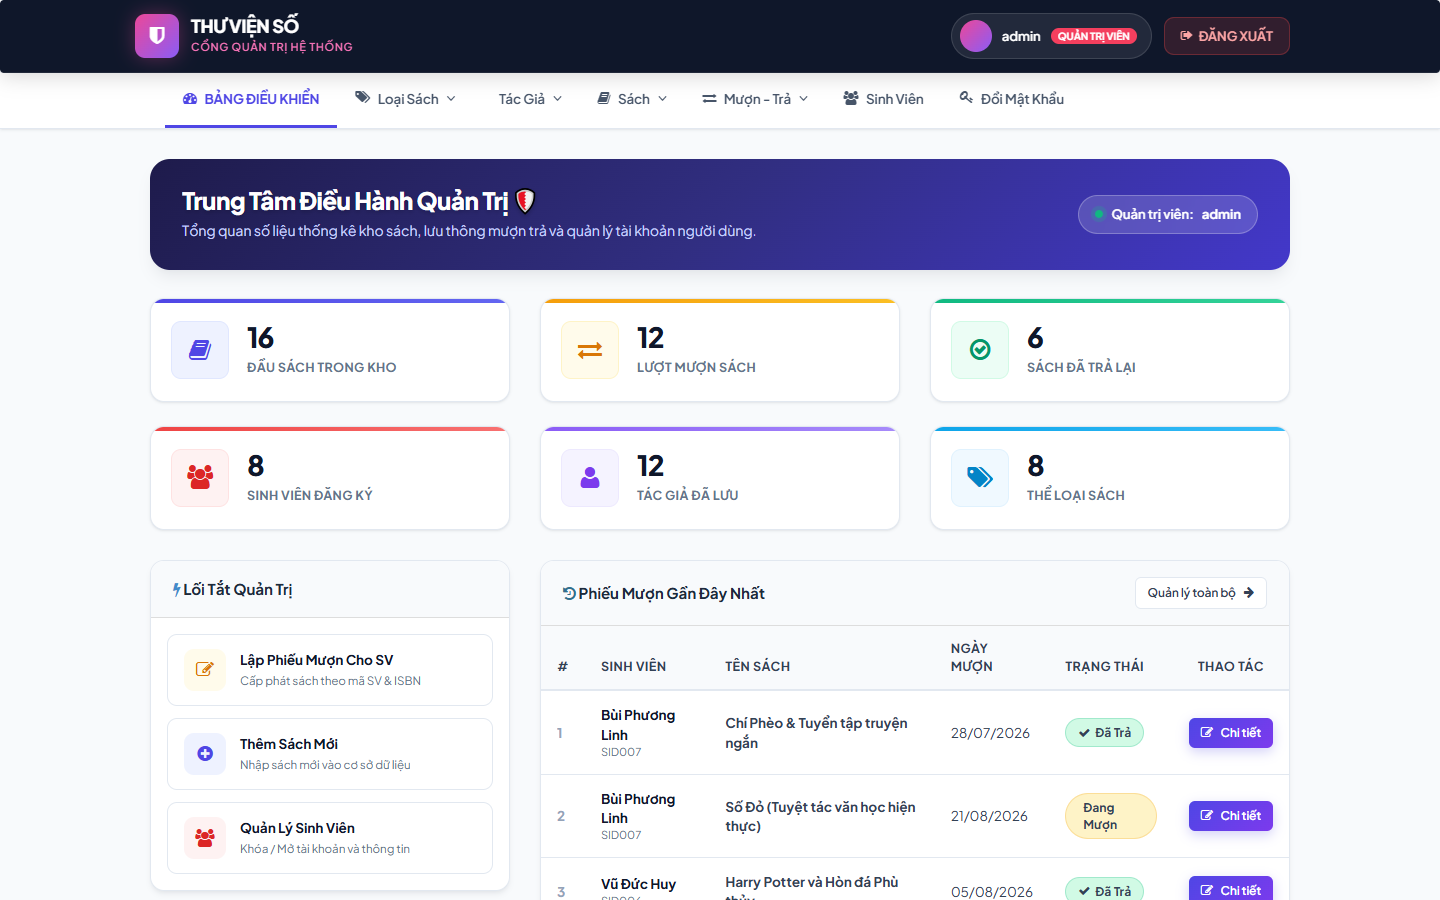Click the date 21/08/2026
This screenshot has width=1440, height=900.
pyautogui.click(x=989, y=816)
